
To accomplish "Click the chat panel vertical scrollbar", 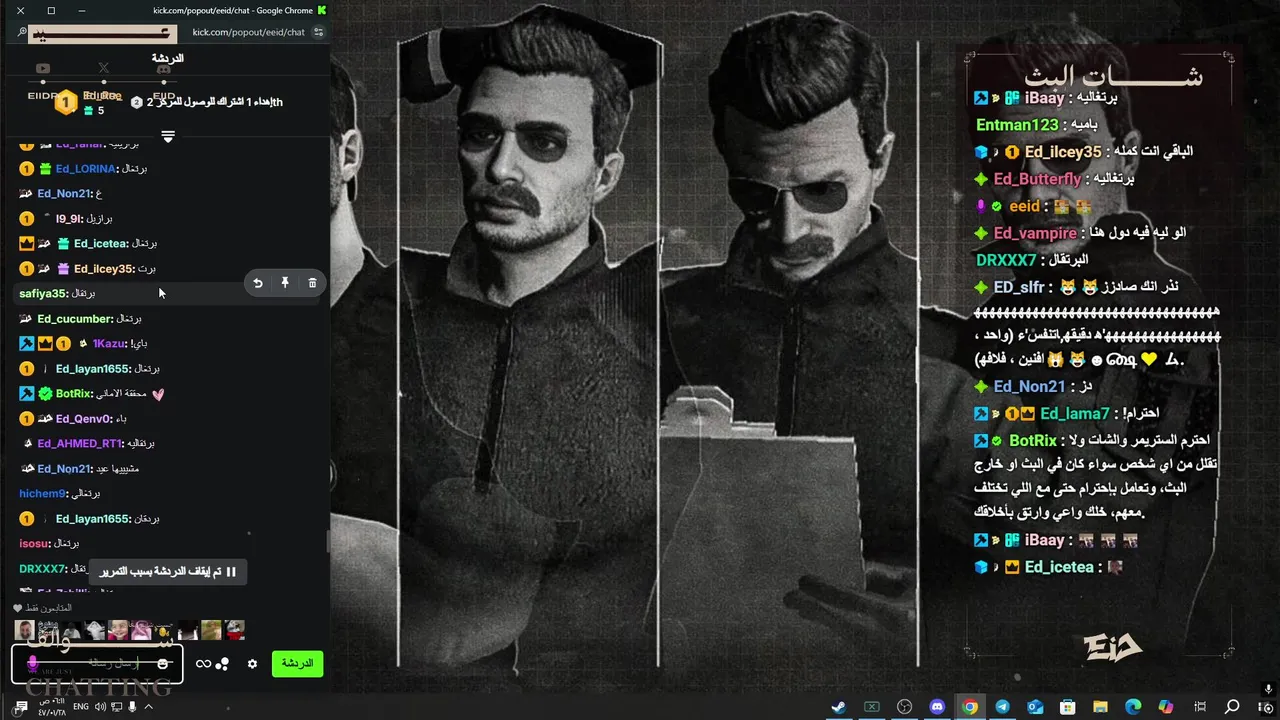I will click(x=327, y=541).
